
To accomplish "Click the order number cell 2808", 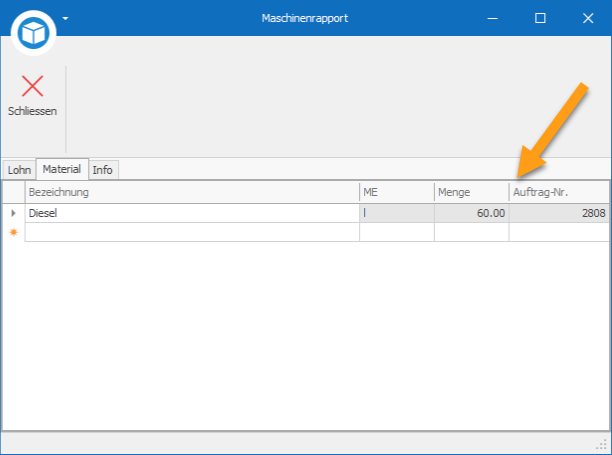I will pyautogui.click(x=559, y=213).
